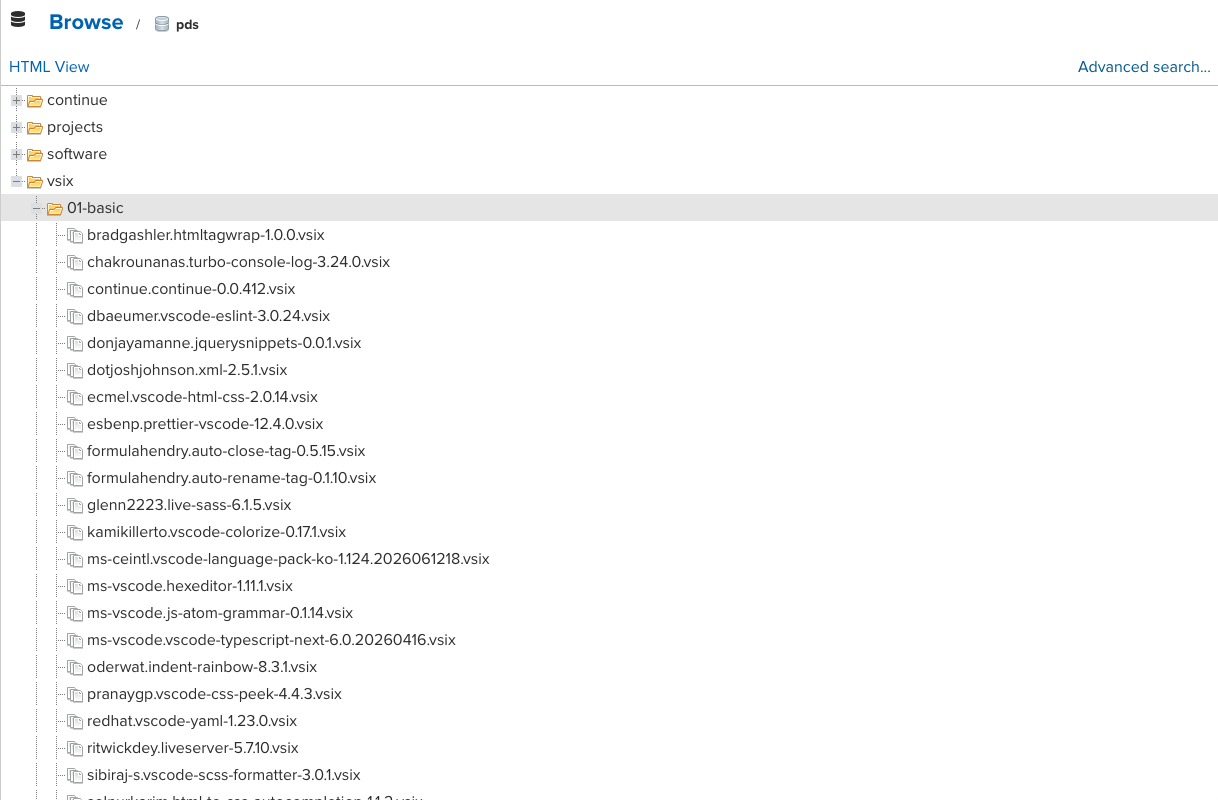The width and height of the screenshot is (1218, 800).
Task: Click the vsix folder icon
Action: pos(35,182)
